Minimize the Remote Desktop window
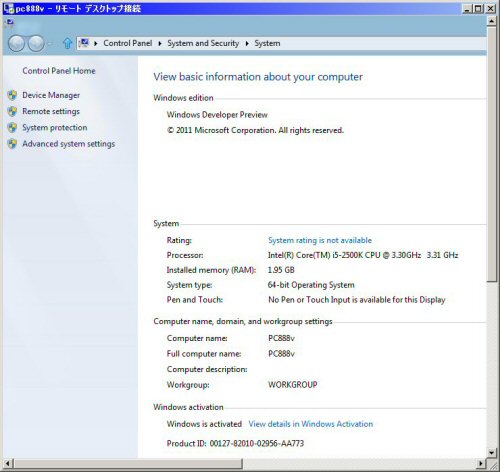This screenshot has height=472, width=500. pos(467,8)
